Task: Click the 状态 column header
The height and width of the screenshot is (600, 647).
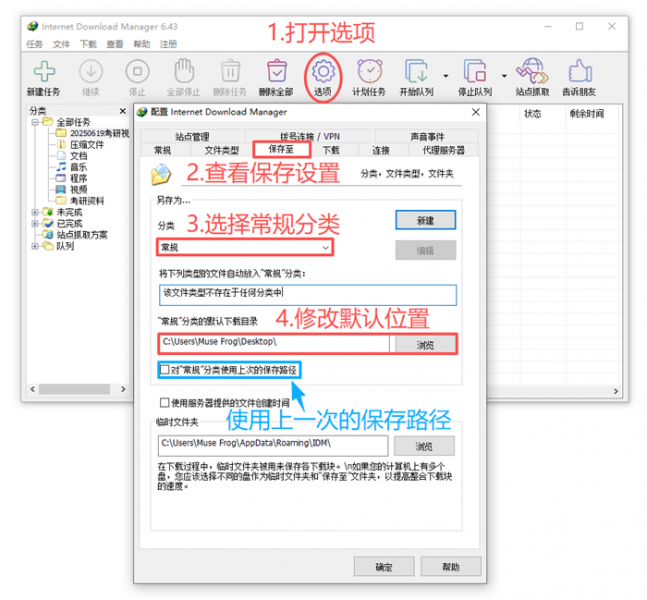Action: pos(532,113)
